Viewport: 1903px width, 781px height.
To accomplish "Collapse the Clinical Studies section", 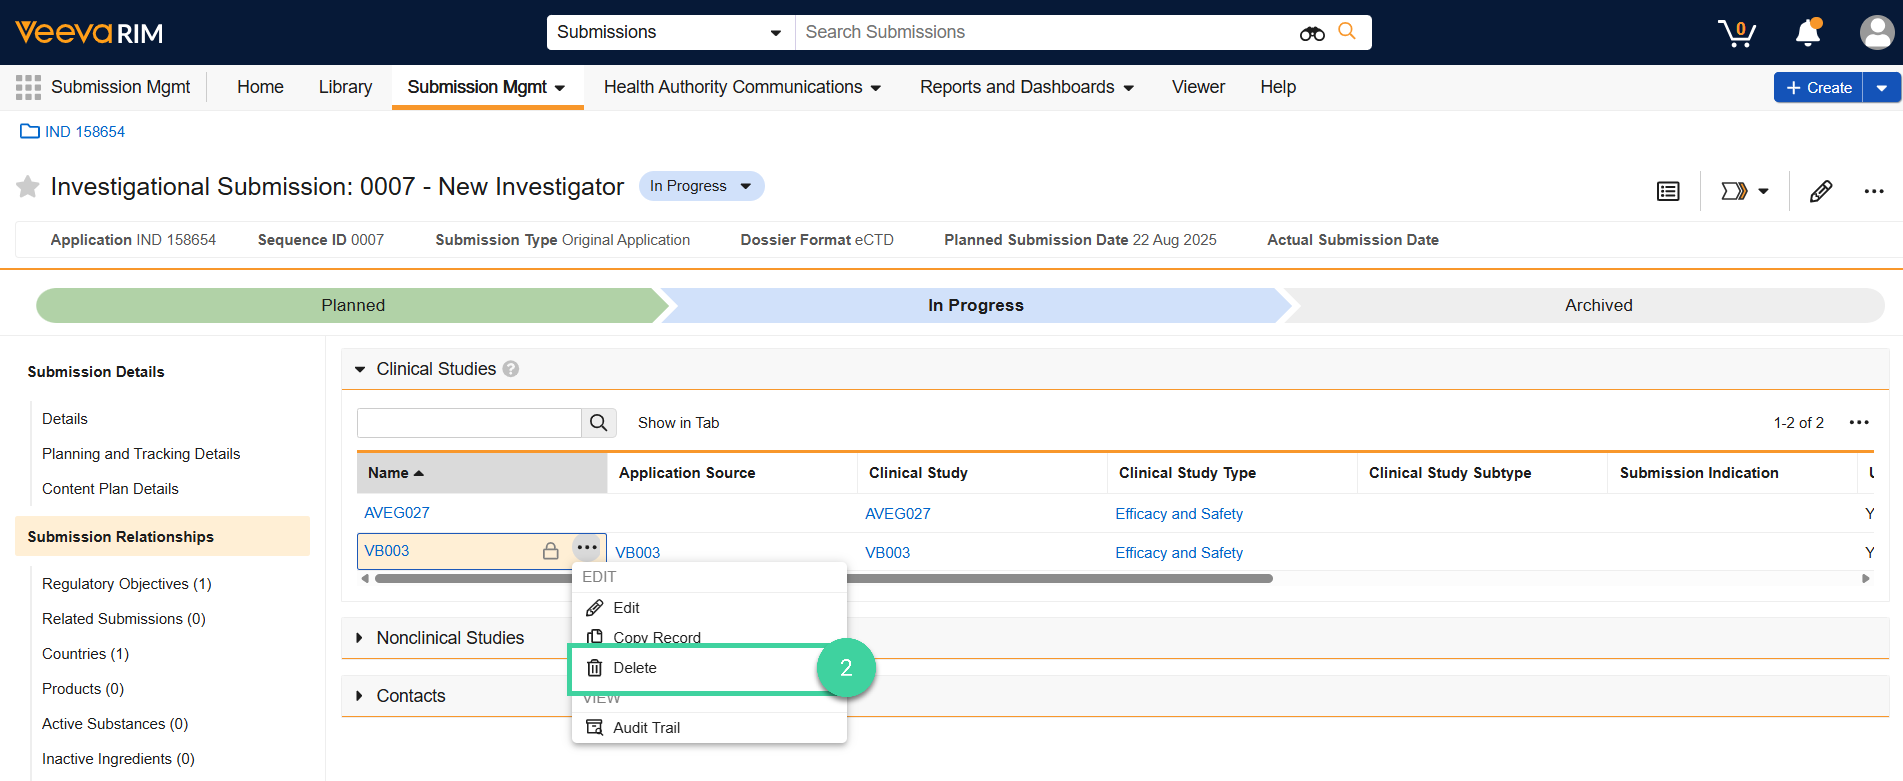I will [x=360, y=369].
